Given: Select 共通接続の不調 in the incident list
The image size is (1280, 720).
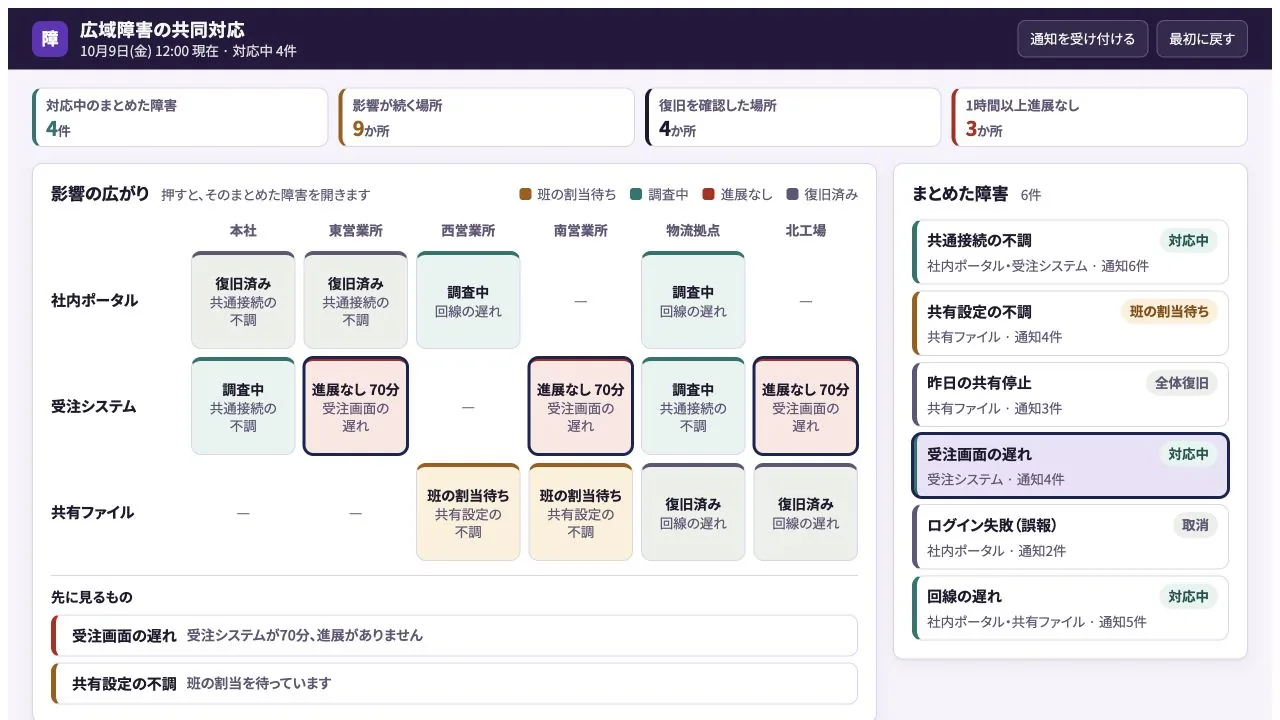Looking at the screenshot, I should pos(1070,252).
